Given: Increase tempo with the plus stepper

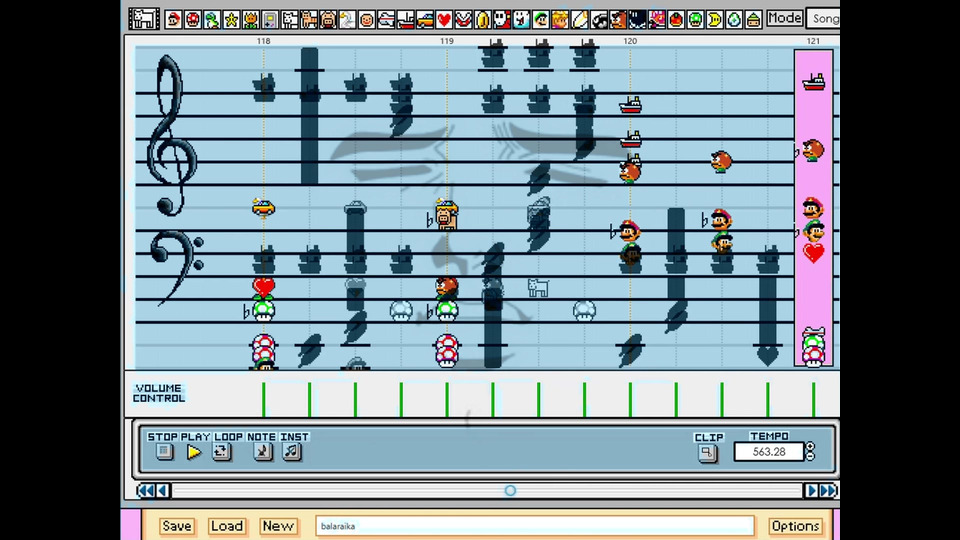Looking at the screenshot, I should [x=810, y=447].
